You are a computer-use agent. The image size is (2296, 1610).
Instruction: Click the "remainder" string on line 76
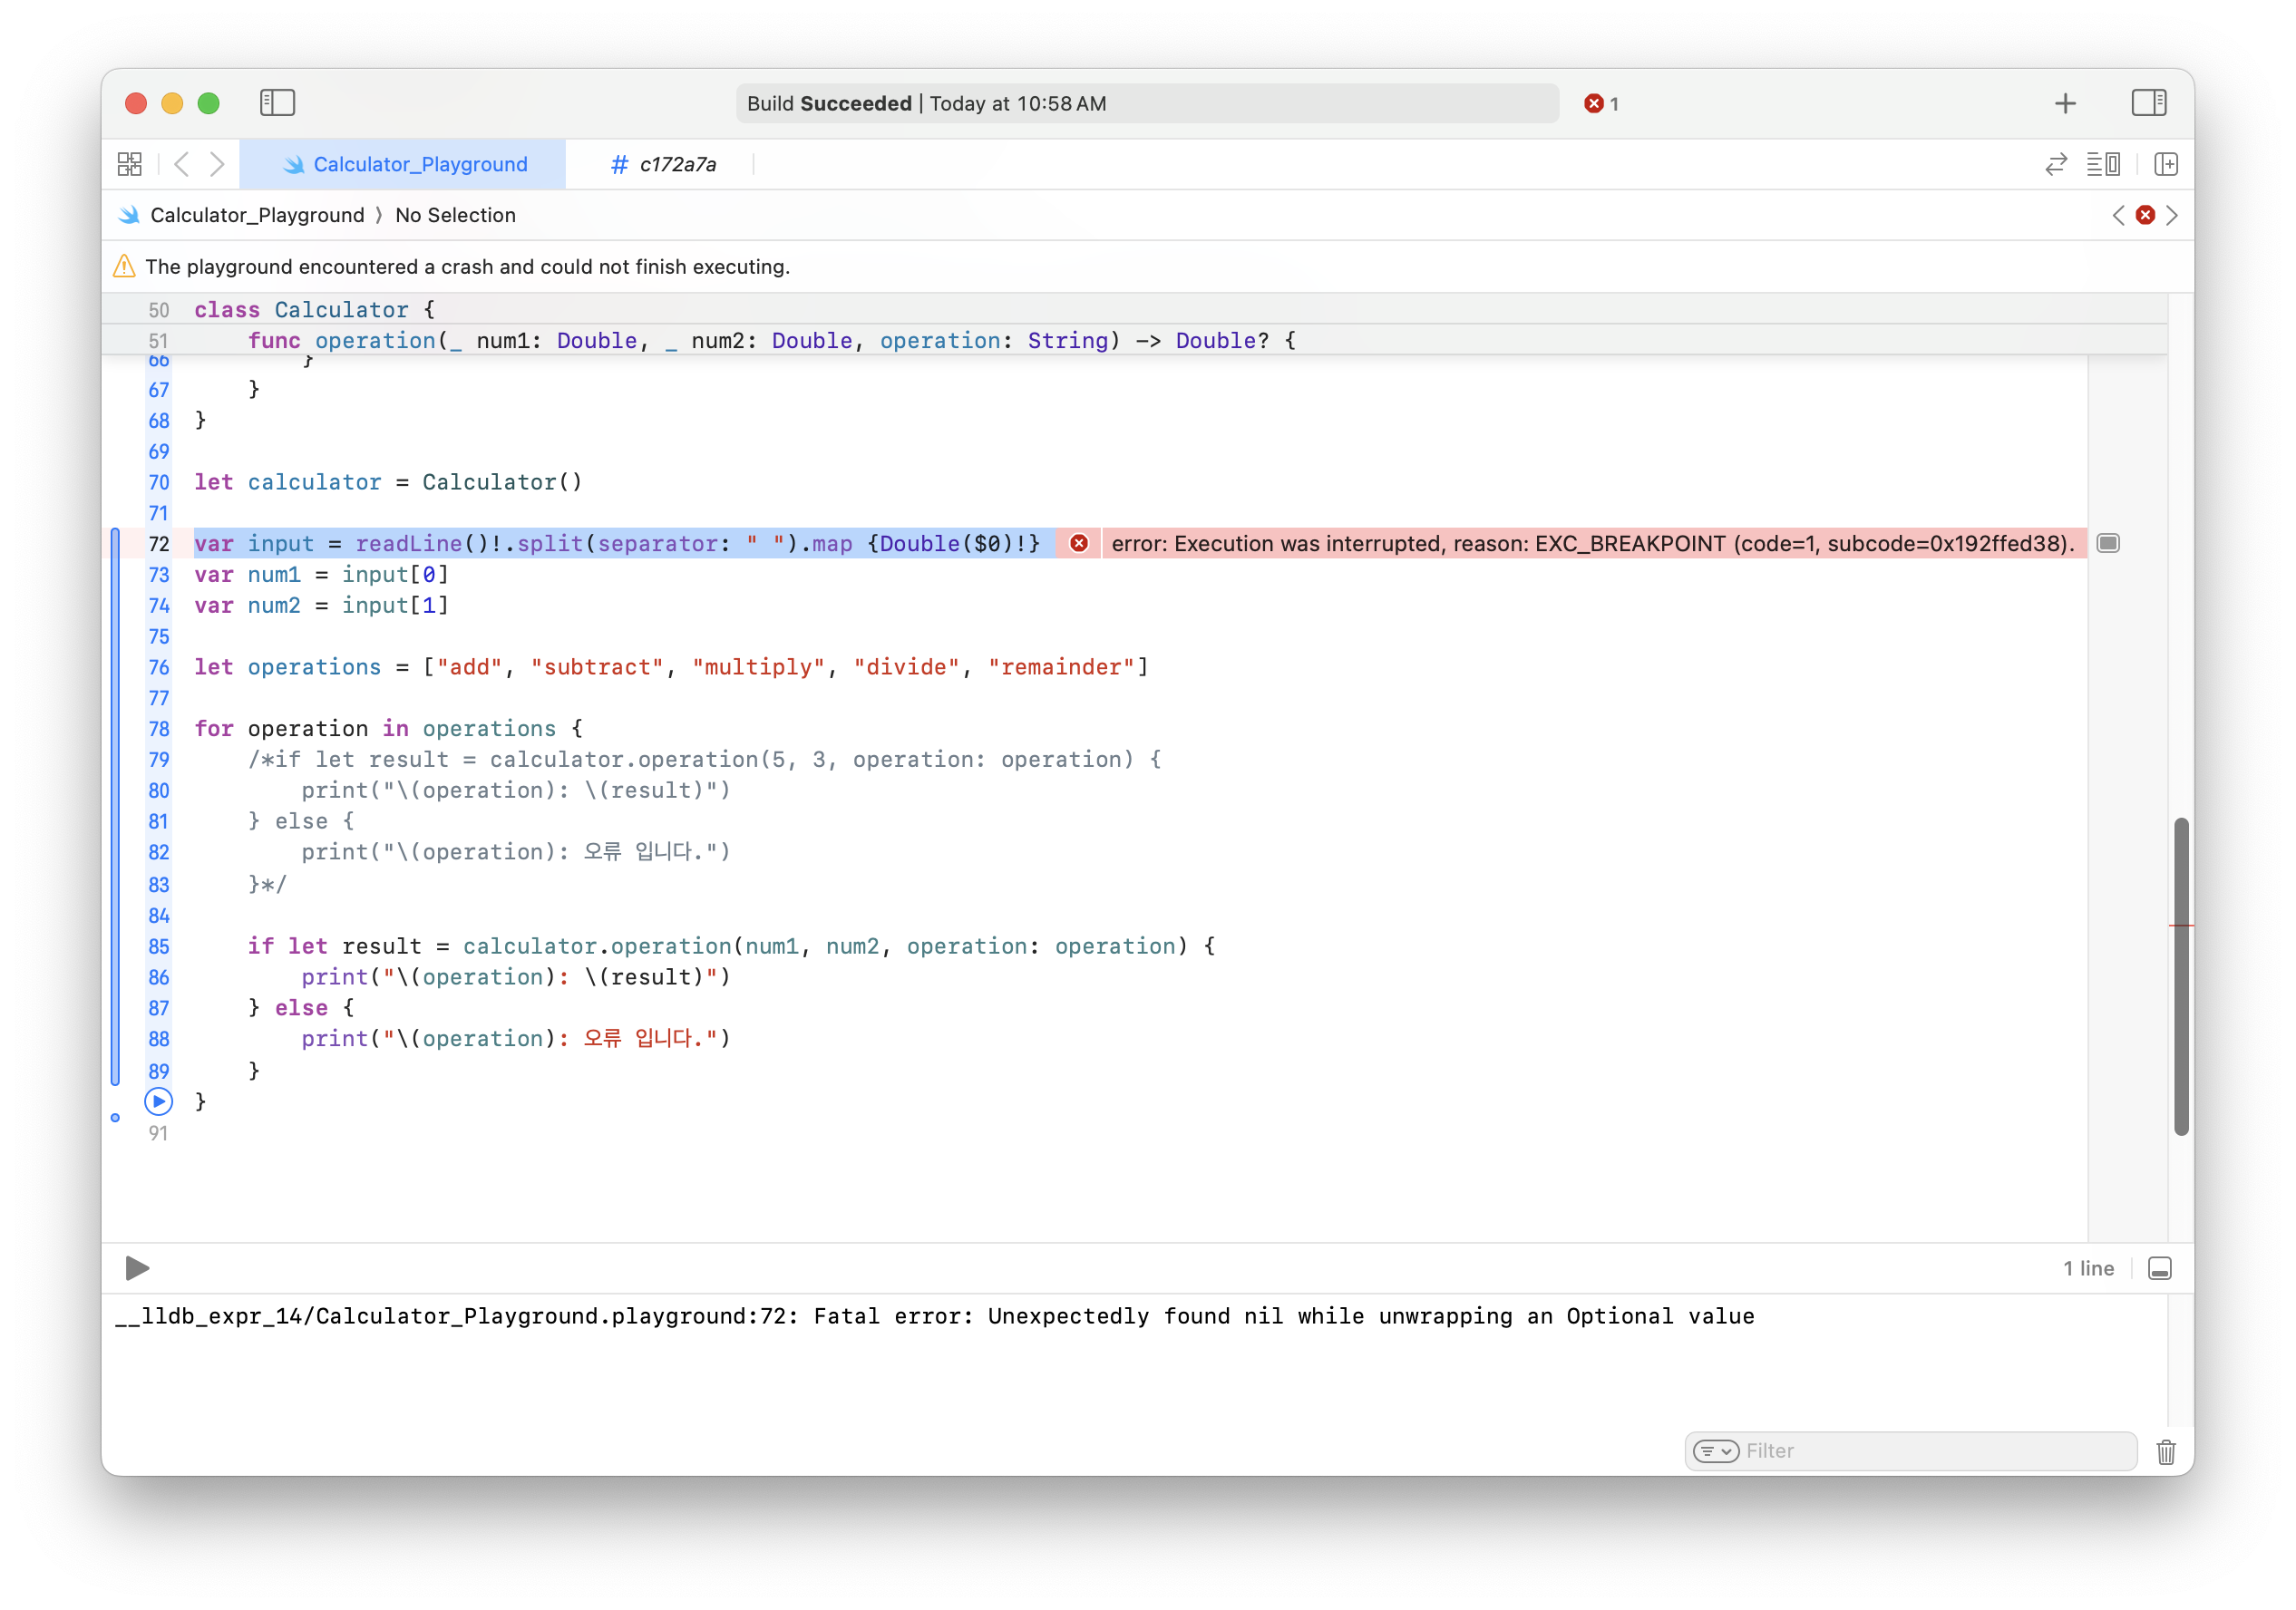pyautogui.click(x=1061, y=667)
